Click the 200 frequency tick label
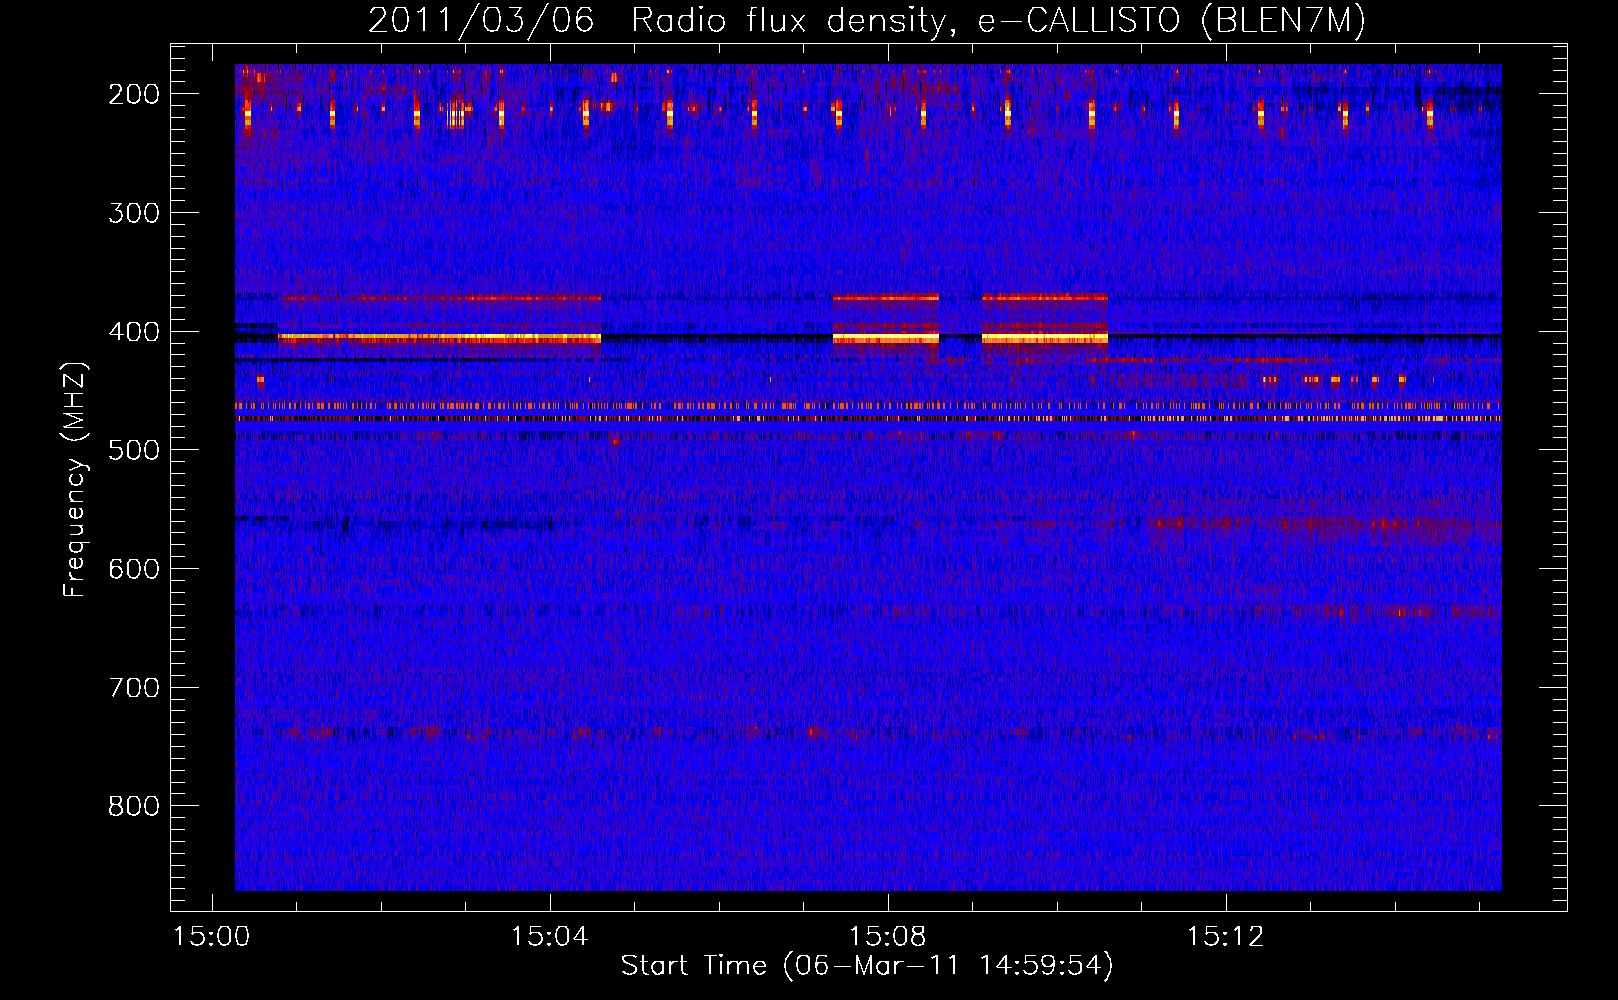Screen dimensions: 1618x1000 [x=134, y=94]
